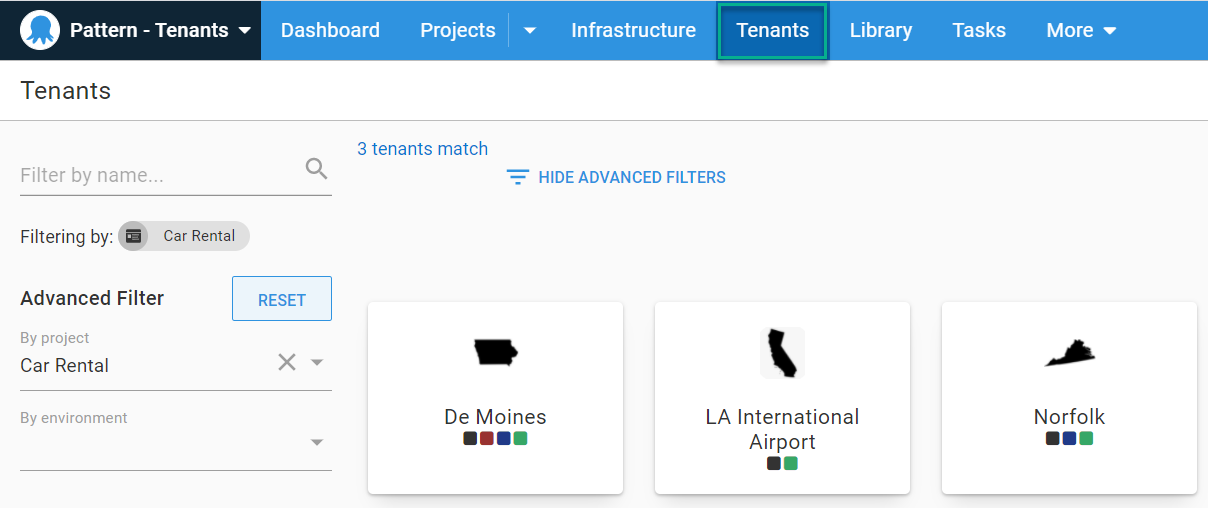Open the Norfolk Virginia-shaped tenant logo

click(1069, 352)
